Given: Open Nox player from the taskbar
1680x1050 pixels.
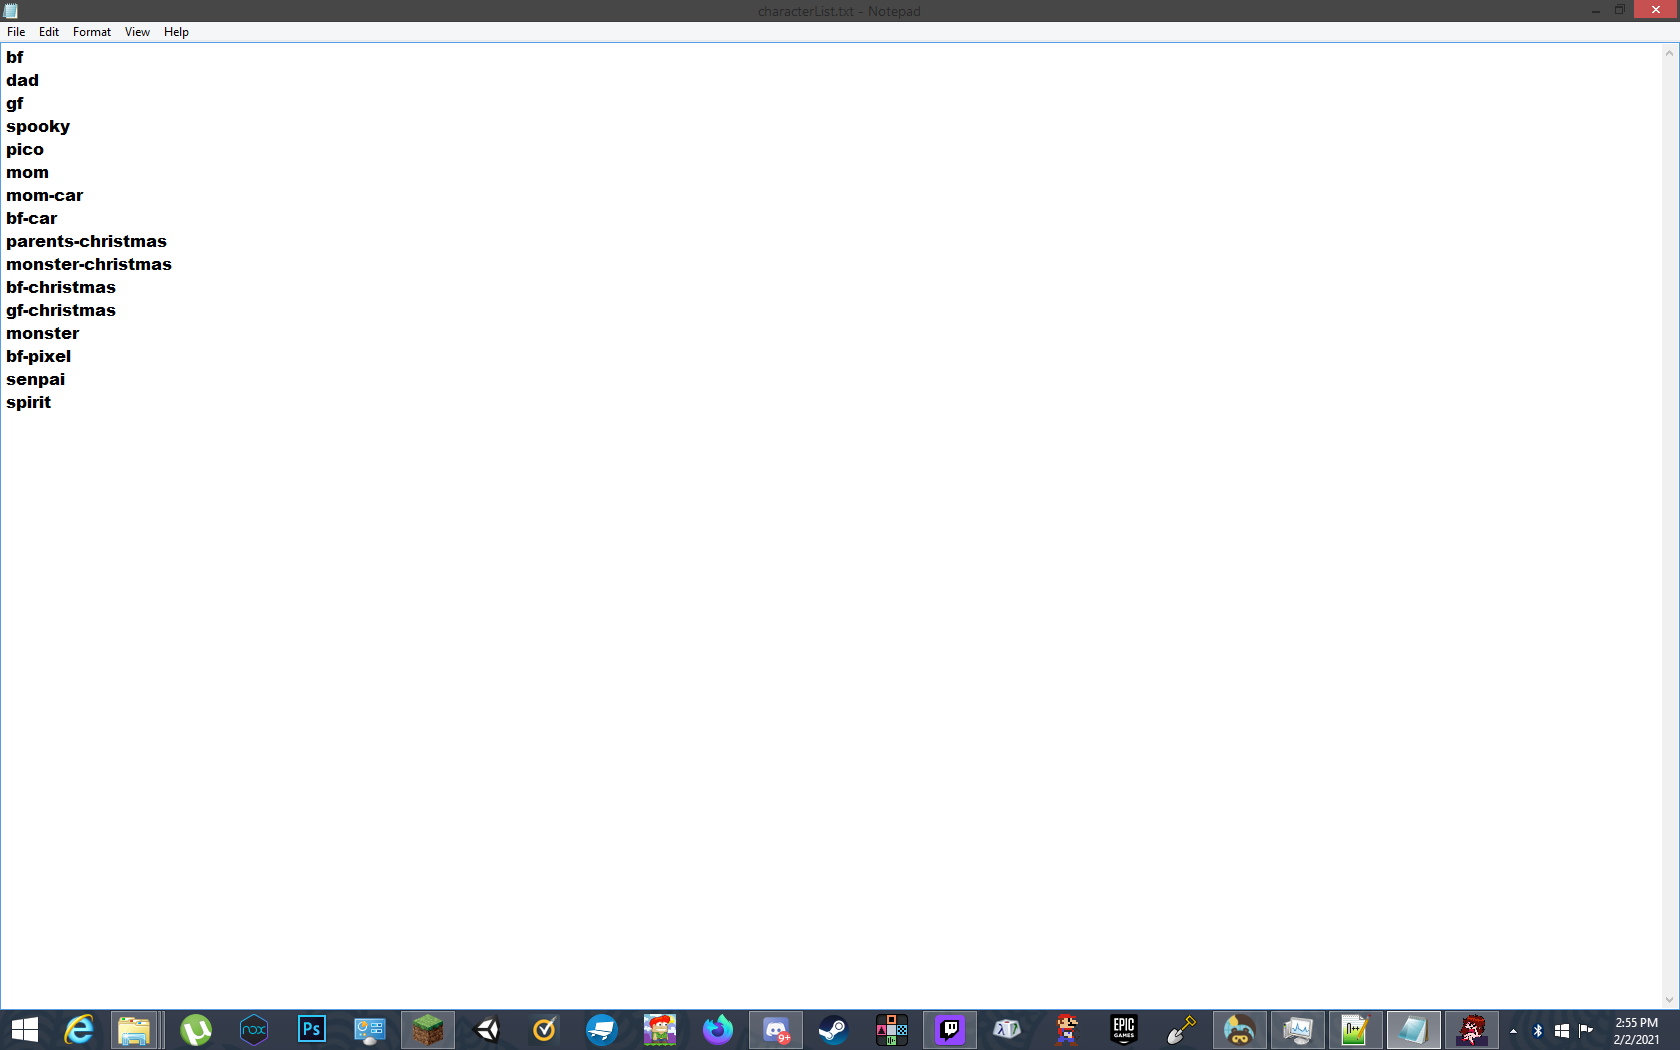Looking at the screenshot, I should (254, 1030).
